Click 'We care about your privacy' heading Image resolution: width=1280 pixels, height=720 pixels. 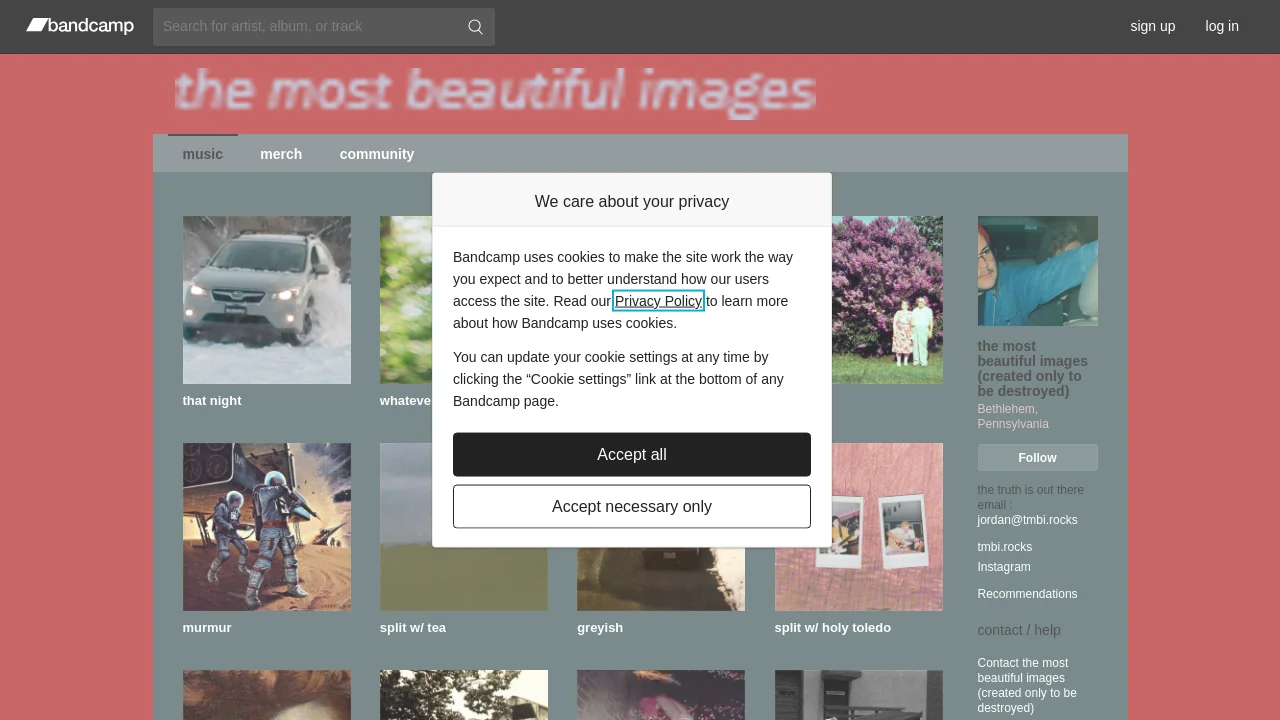pos(632,202)
